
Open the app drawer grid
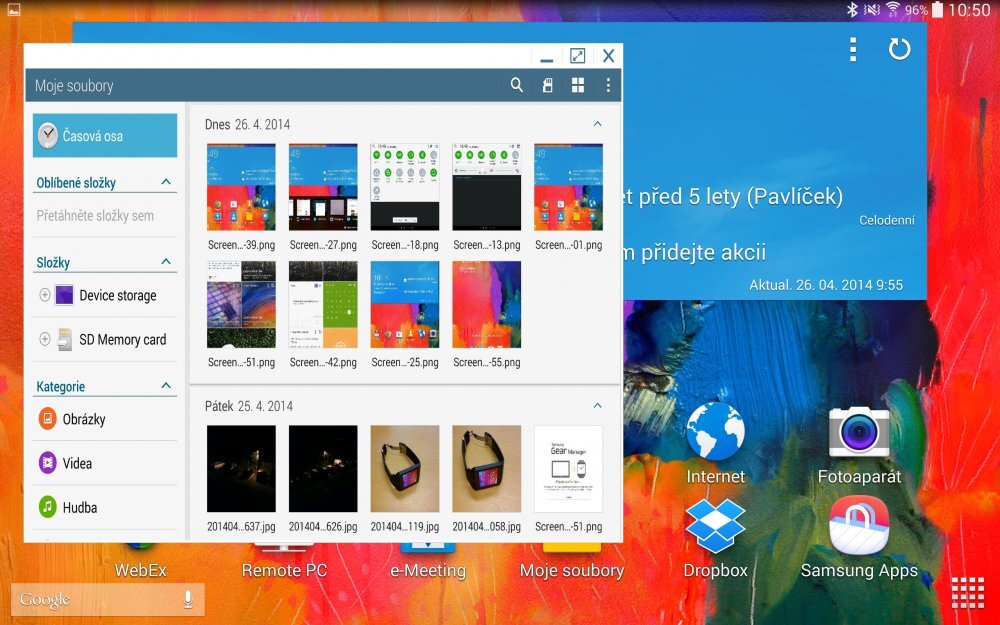coord(969,591)
